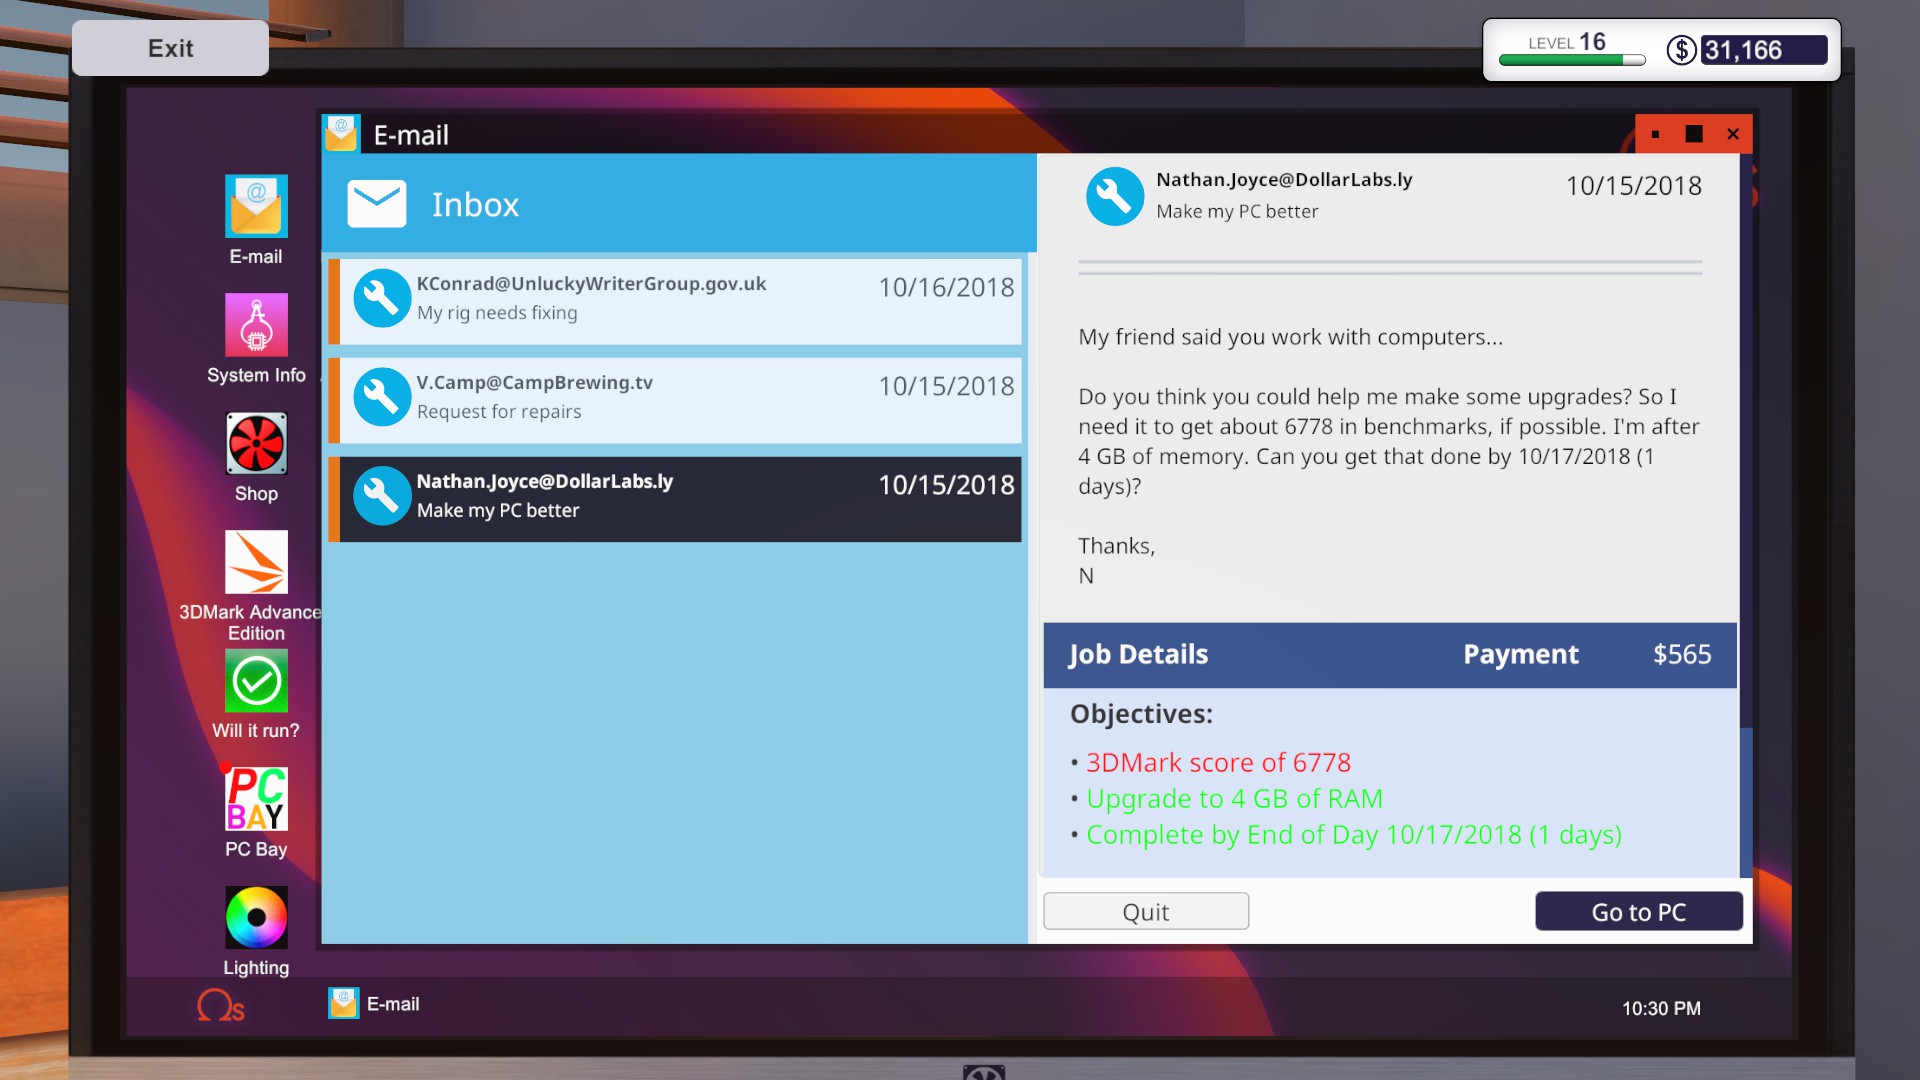Open the Shop fan icon
The image size is (1920, 1080).
[x=256, y=444]
